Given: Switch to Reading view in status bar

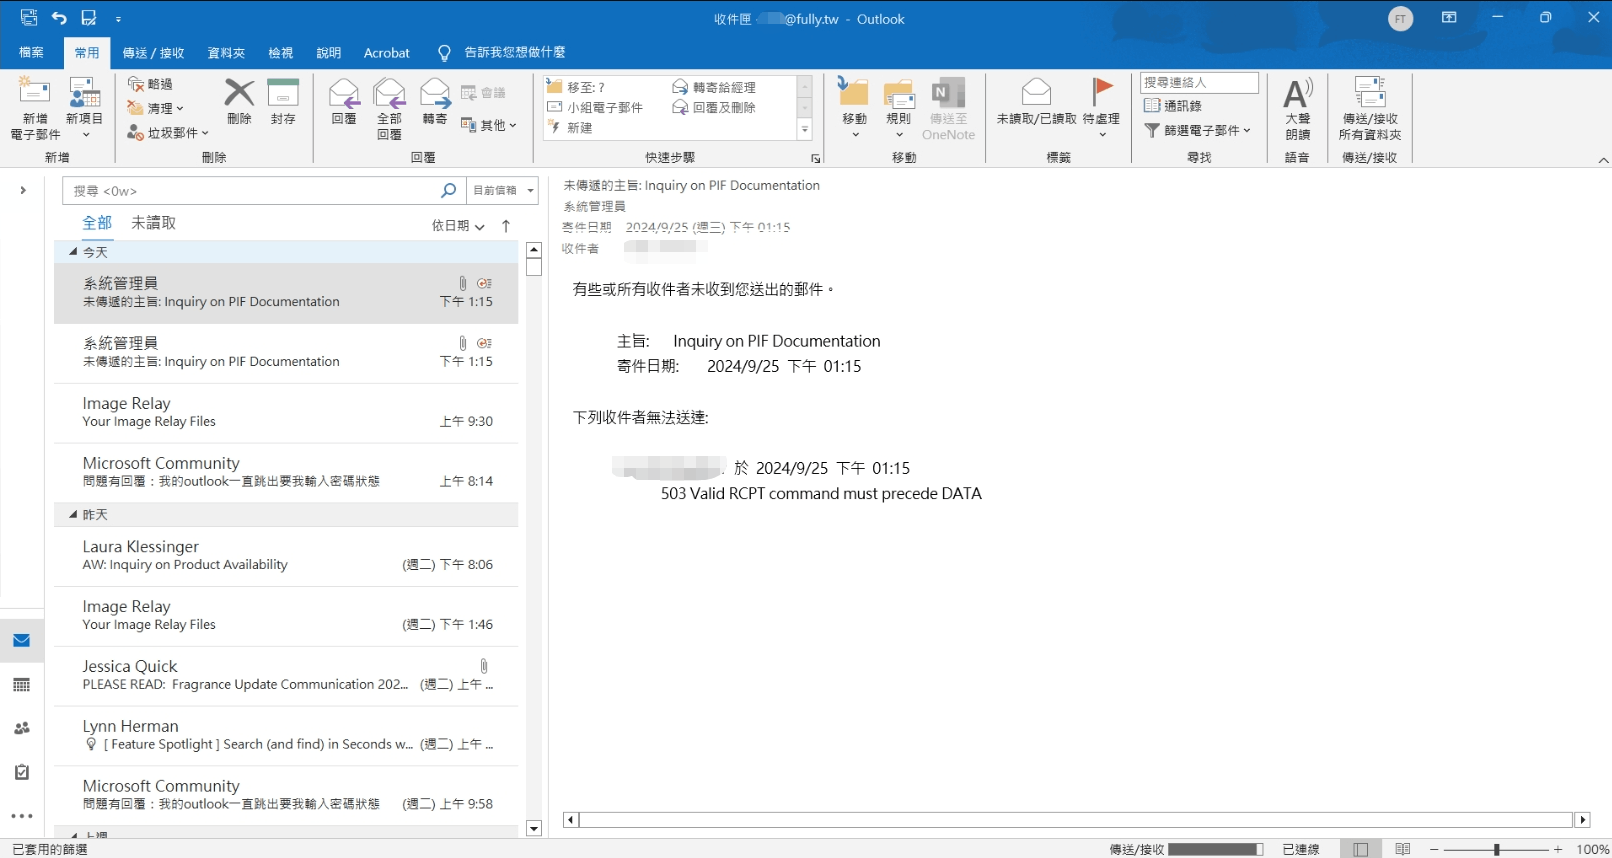Looking at the screenshot, I should (x=1403, y=849).
